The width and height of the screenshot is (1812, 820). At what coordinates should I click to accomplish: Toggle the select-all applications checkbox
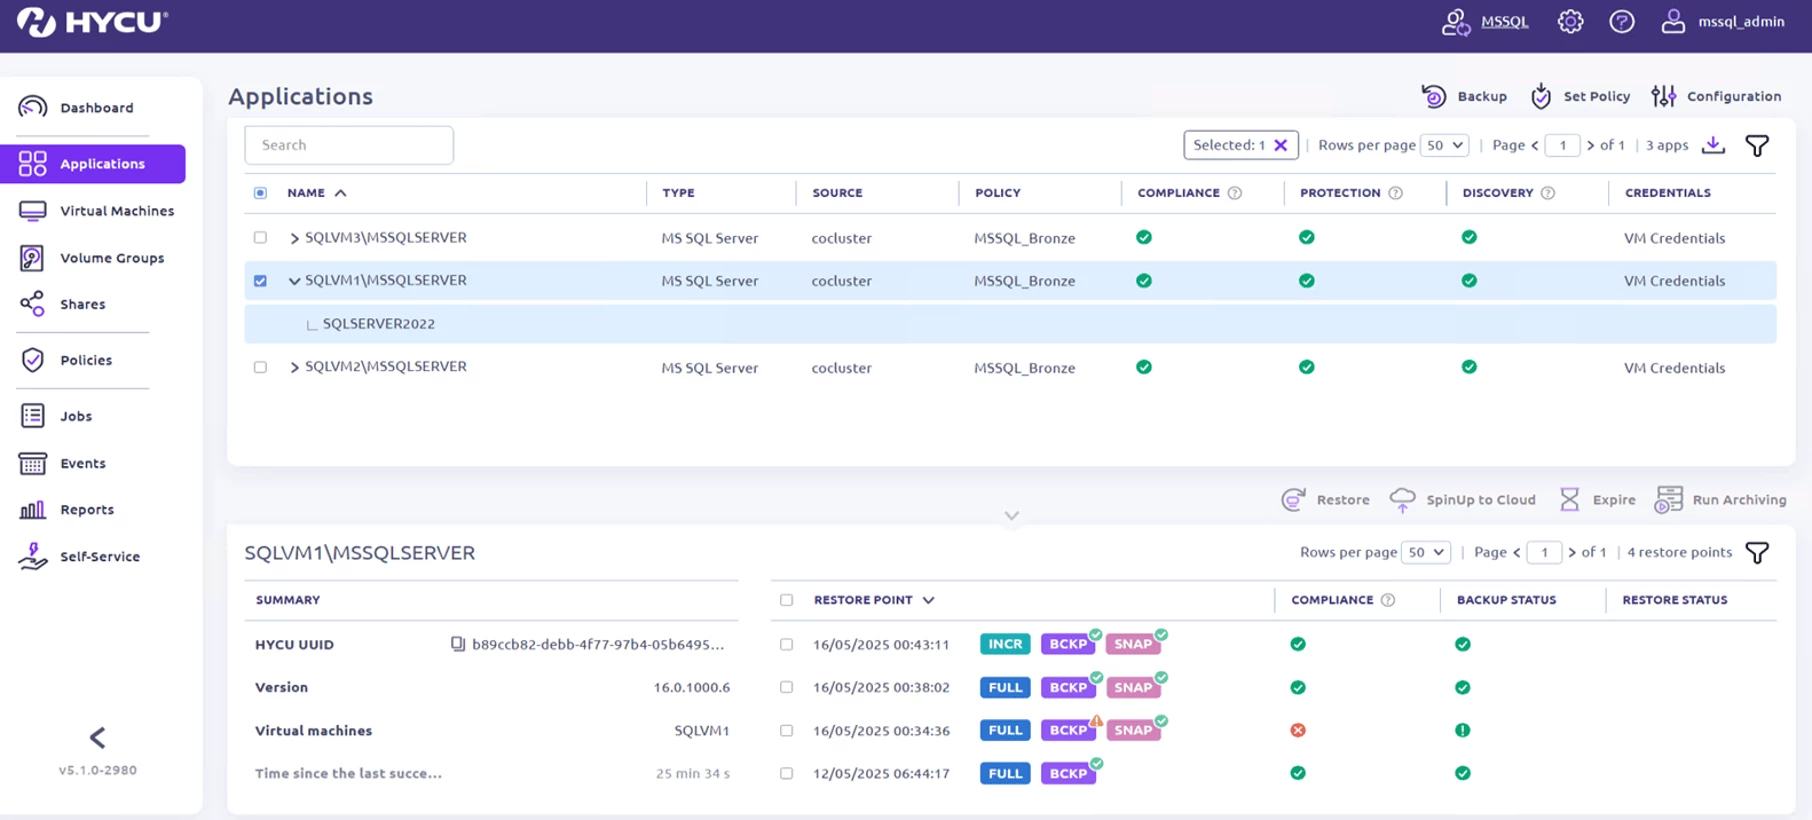click(260, 193)
